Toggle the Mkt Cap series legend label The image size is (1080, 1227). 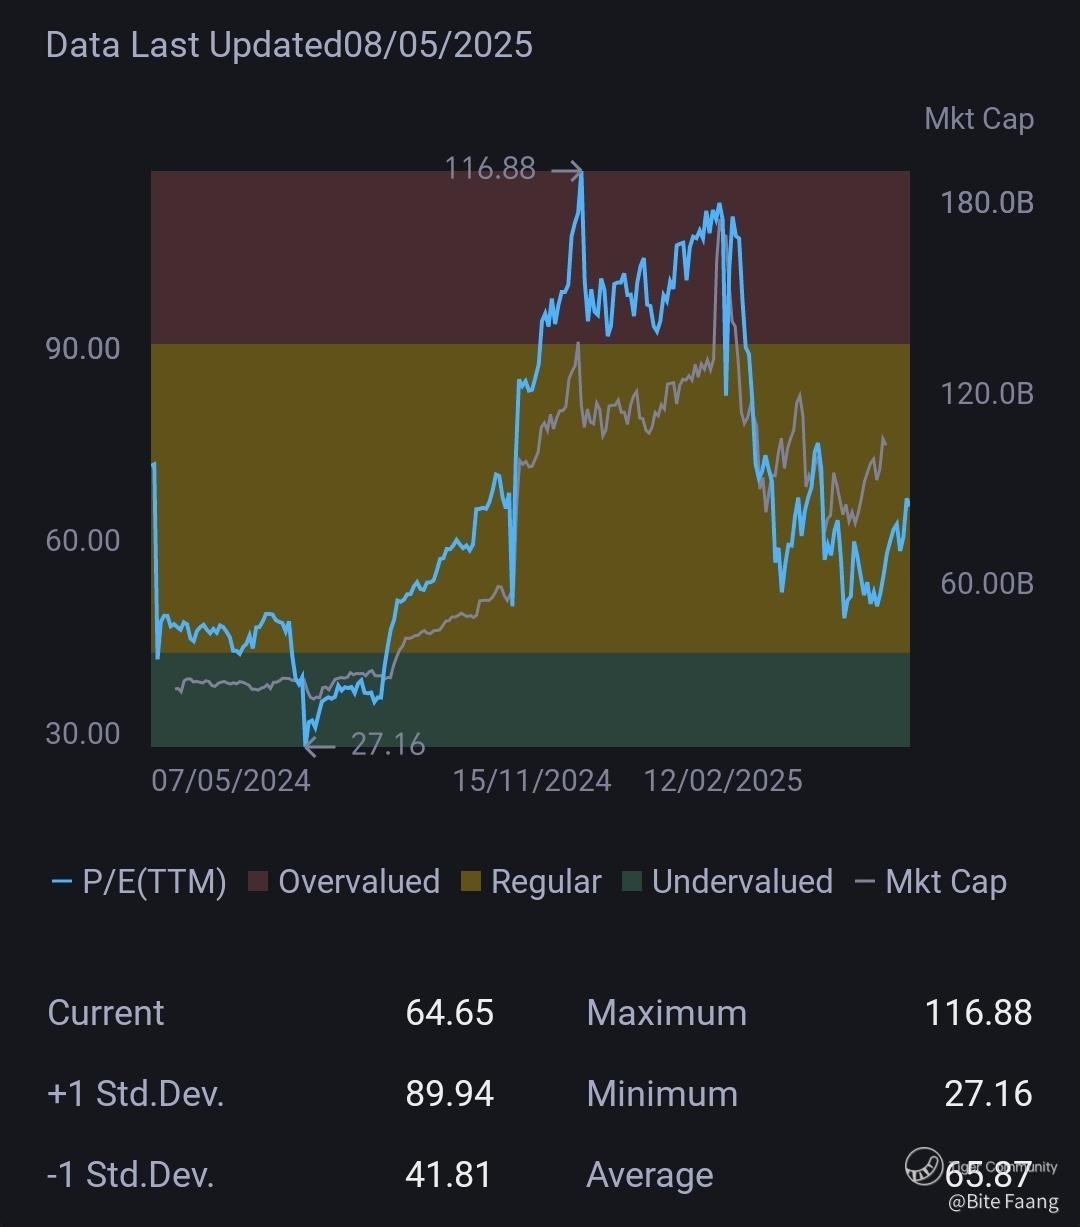(945, 882)
